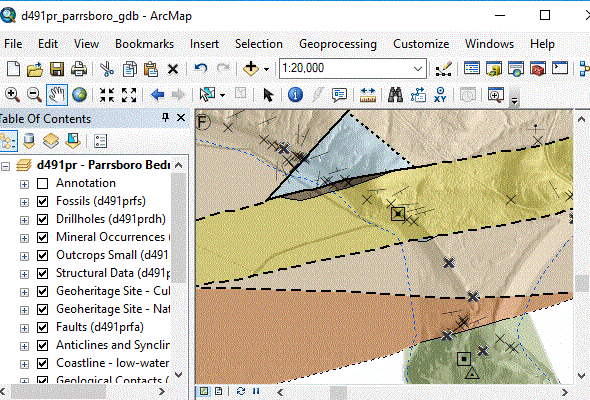Image resolution: width=590 pixels, height=400 pixels.
Task: Toggle Coastline - low-water layer checkbox
Action: click(43, 363)
